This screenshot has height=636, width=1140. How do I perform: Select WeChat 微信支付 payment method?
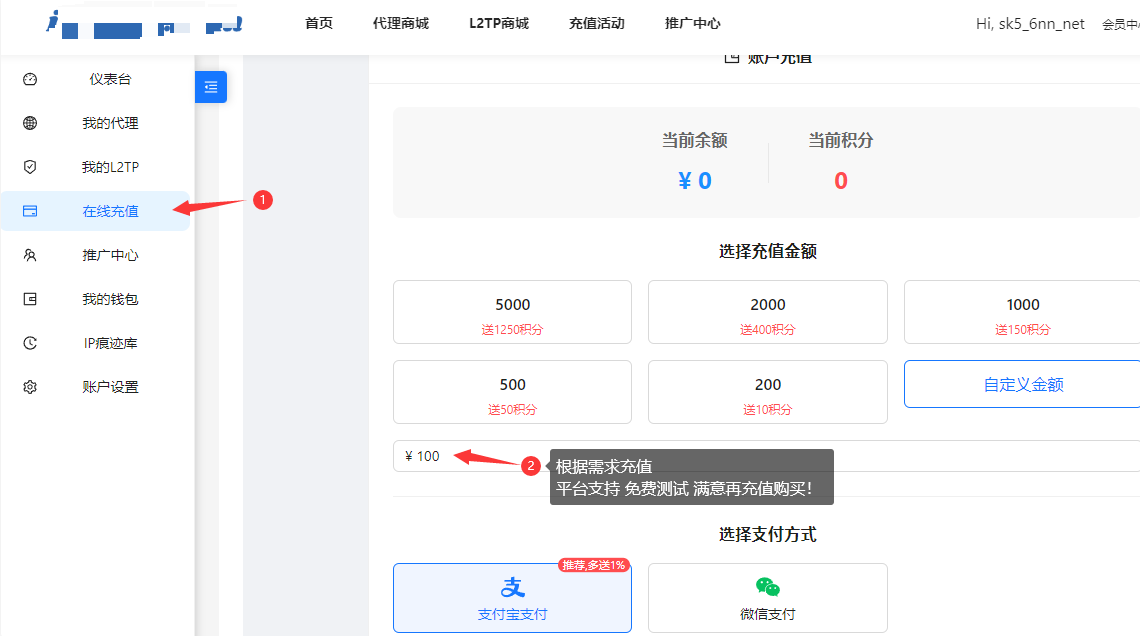click(767, 597)
